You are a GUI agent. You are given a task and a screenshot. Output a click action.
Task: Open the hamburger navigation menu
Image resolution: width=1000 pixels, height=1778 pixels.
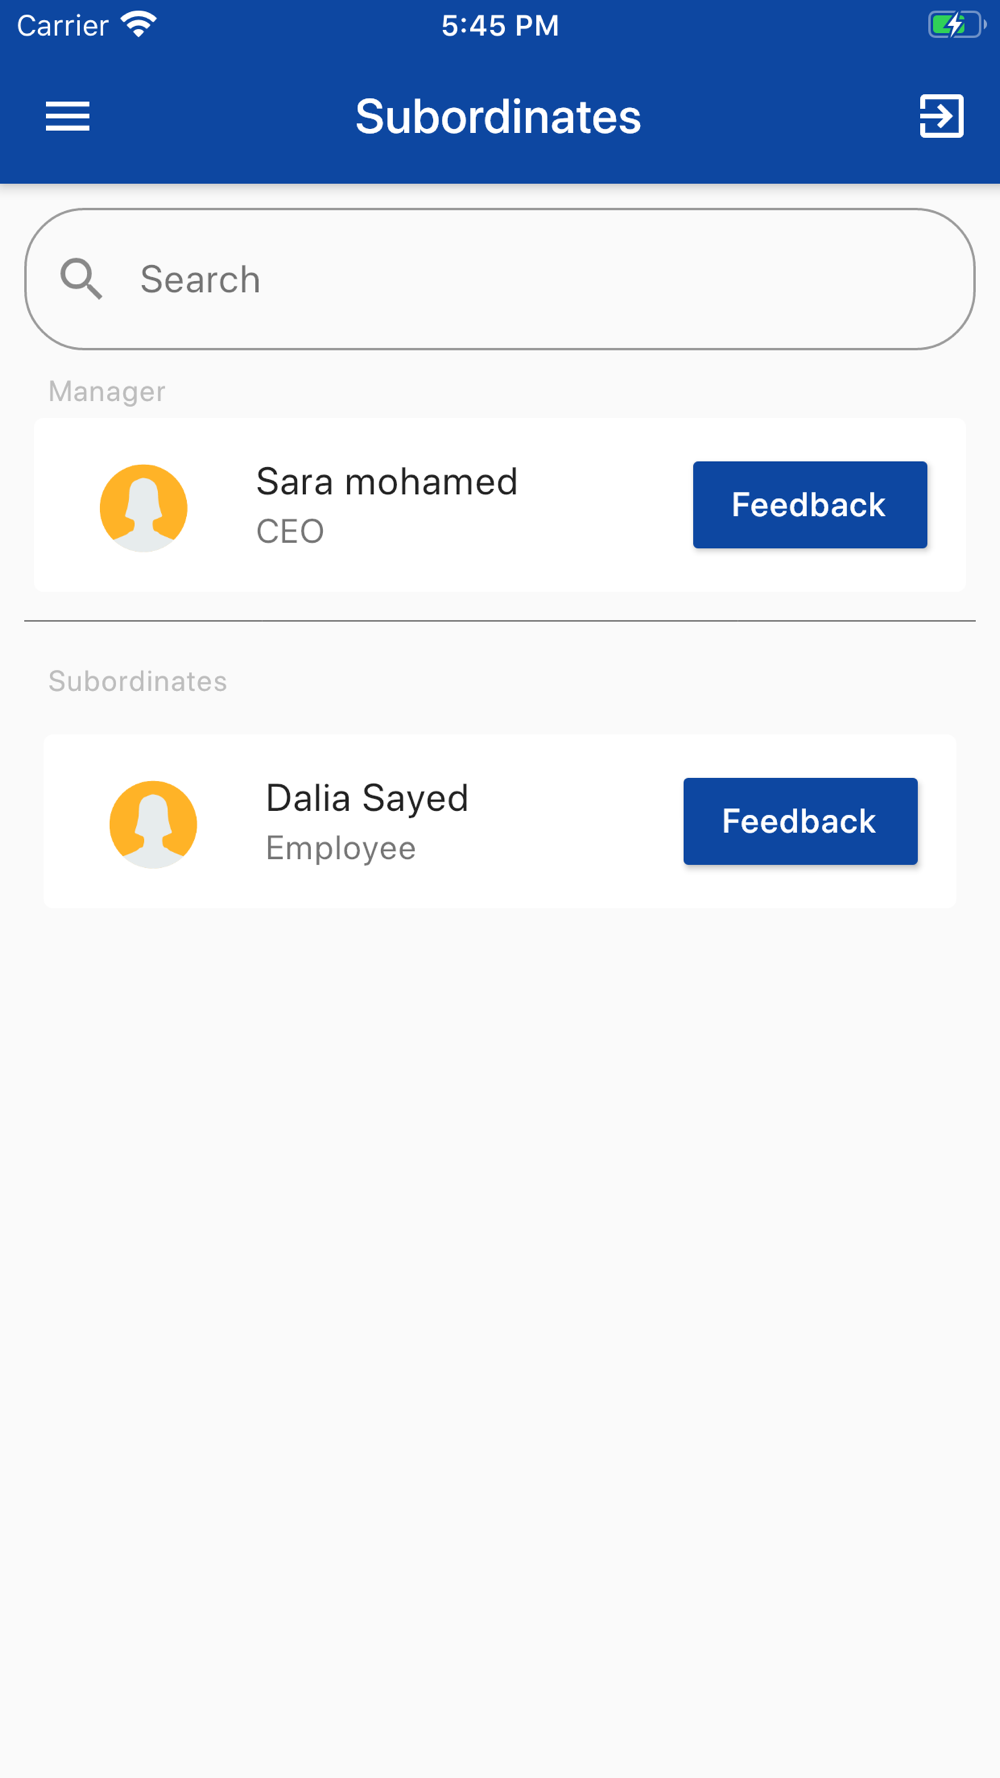[x=68, y=117]
